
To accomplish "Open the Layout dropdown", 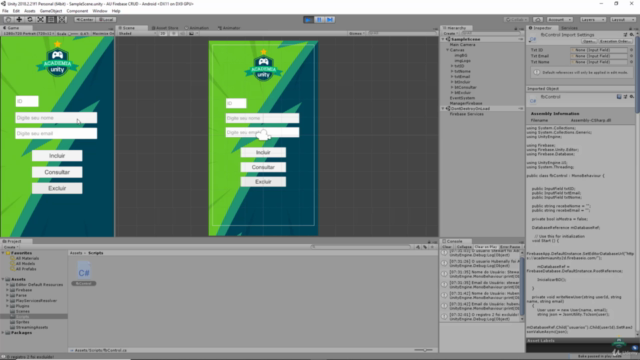I will tap(622, 20).
